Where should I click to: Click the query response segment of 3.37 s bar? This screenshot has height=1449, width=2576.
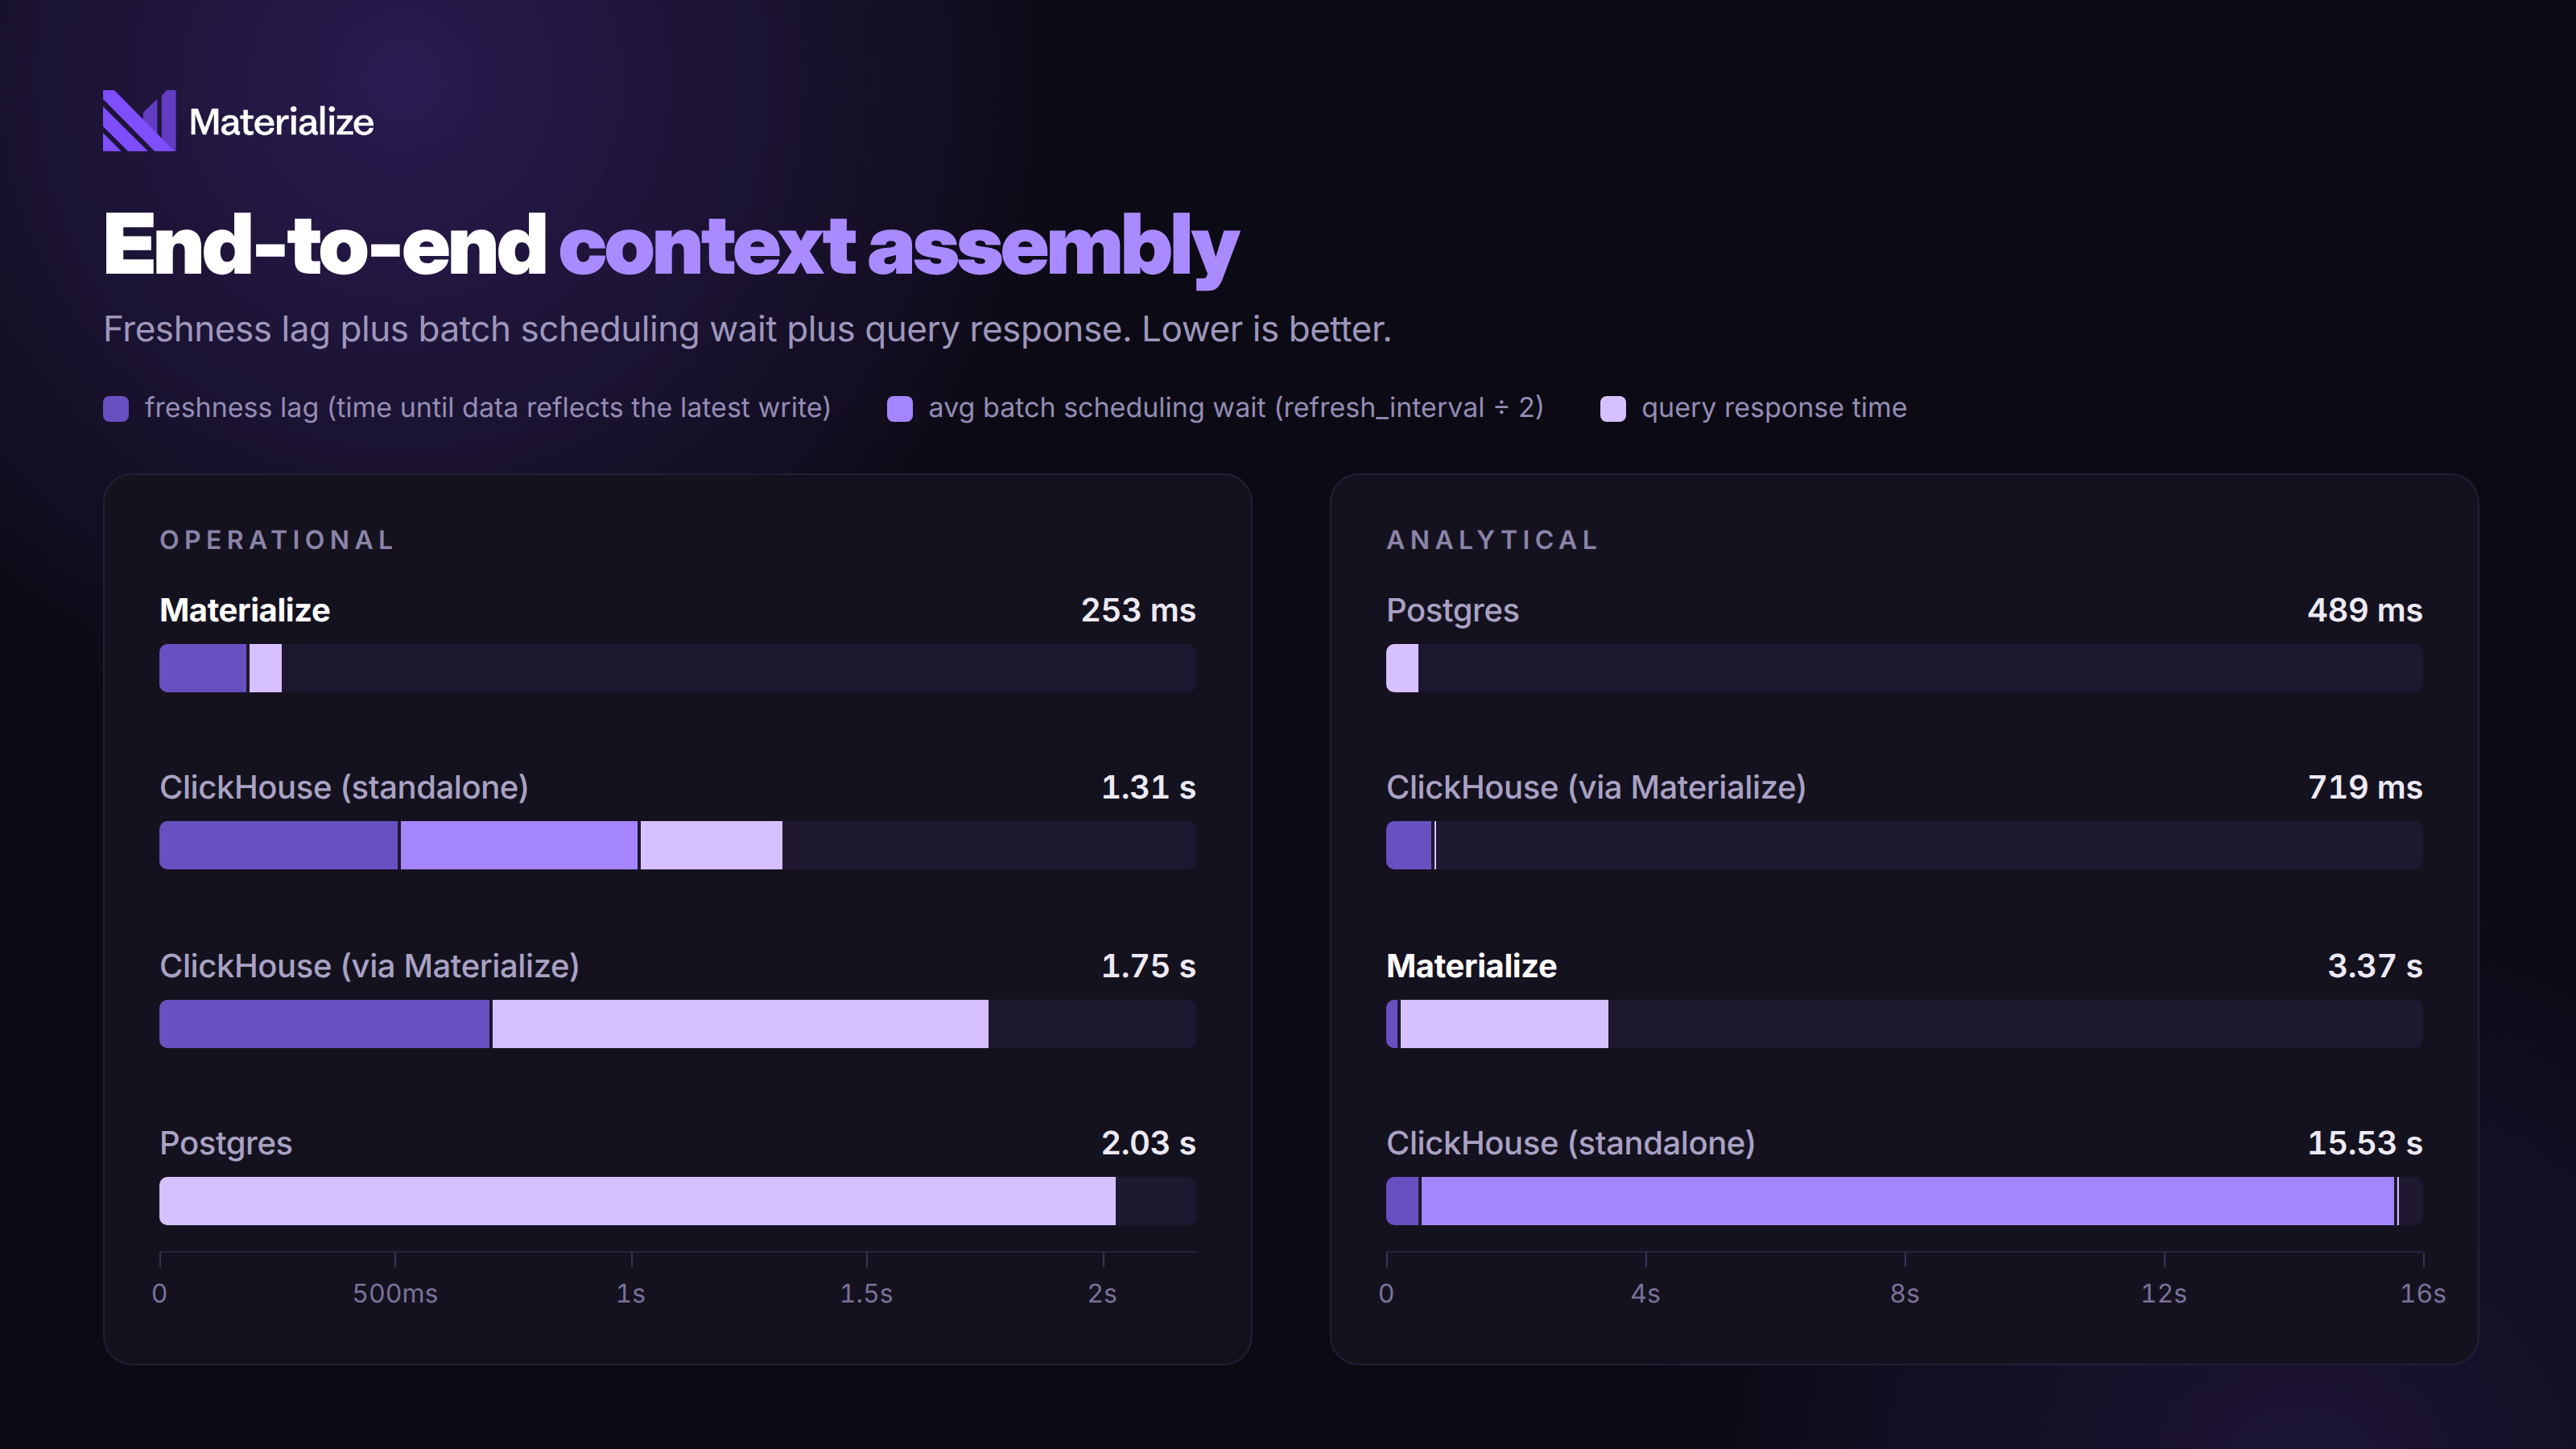tap(1504, 1024)
